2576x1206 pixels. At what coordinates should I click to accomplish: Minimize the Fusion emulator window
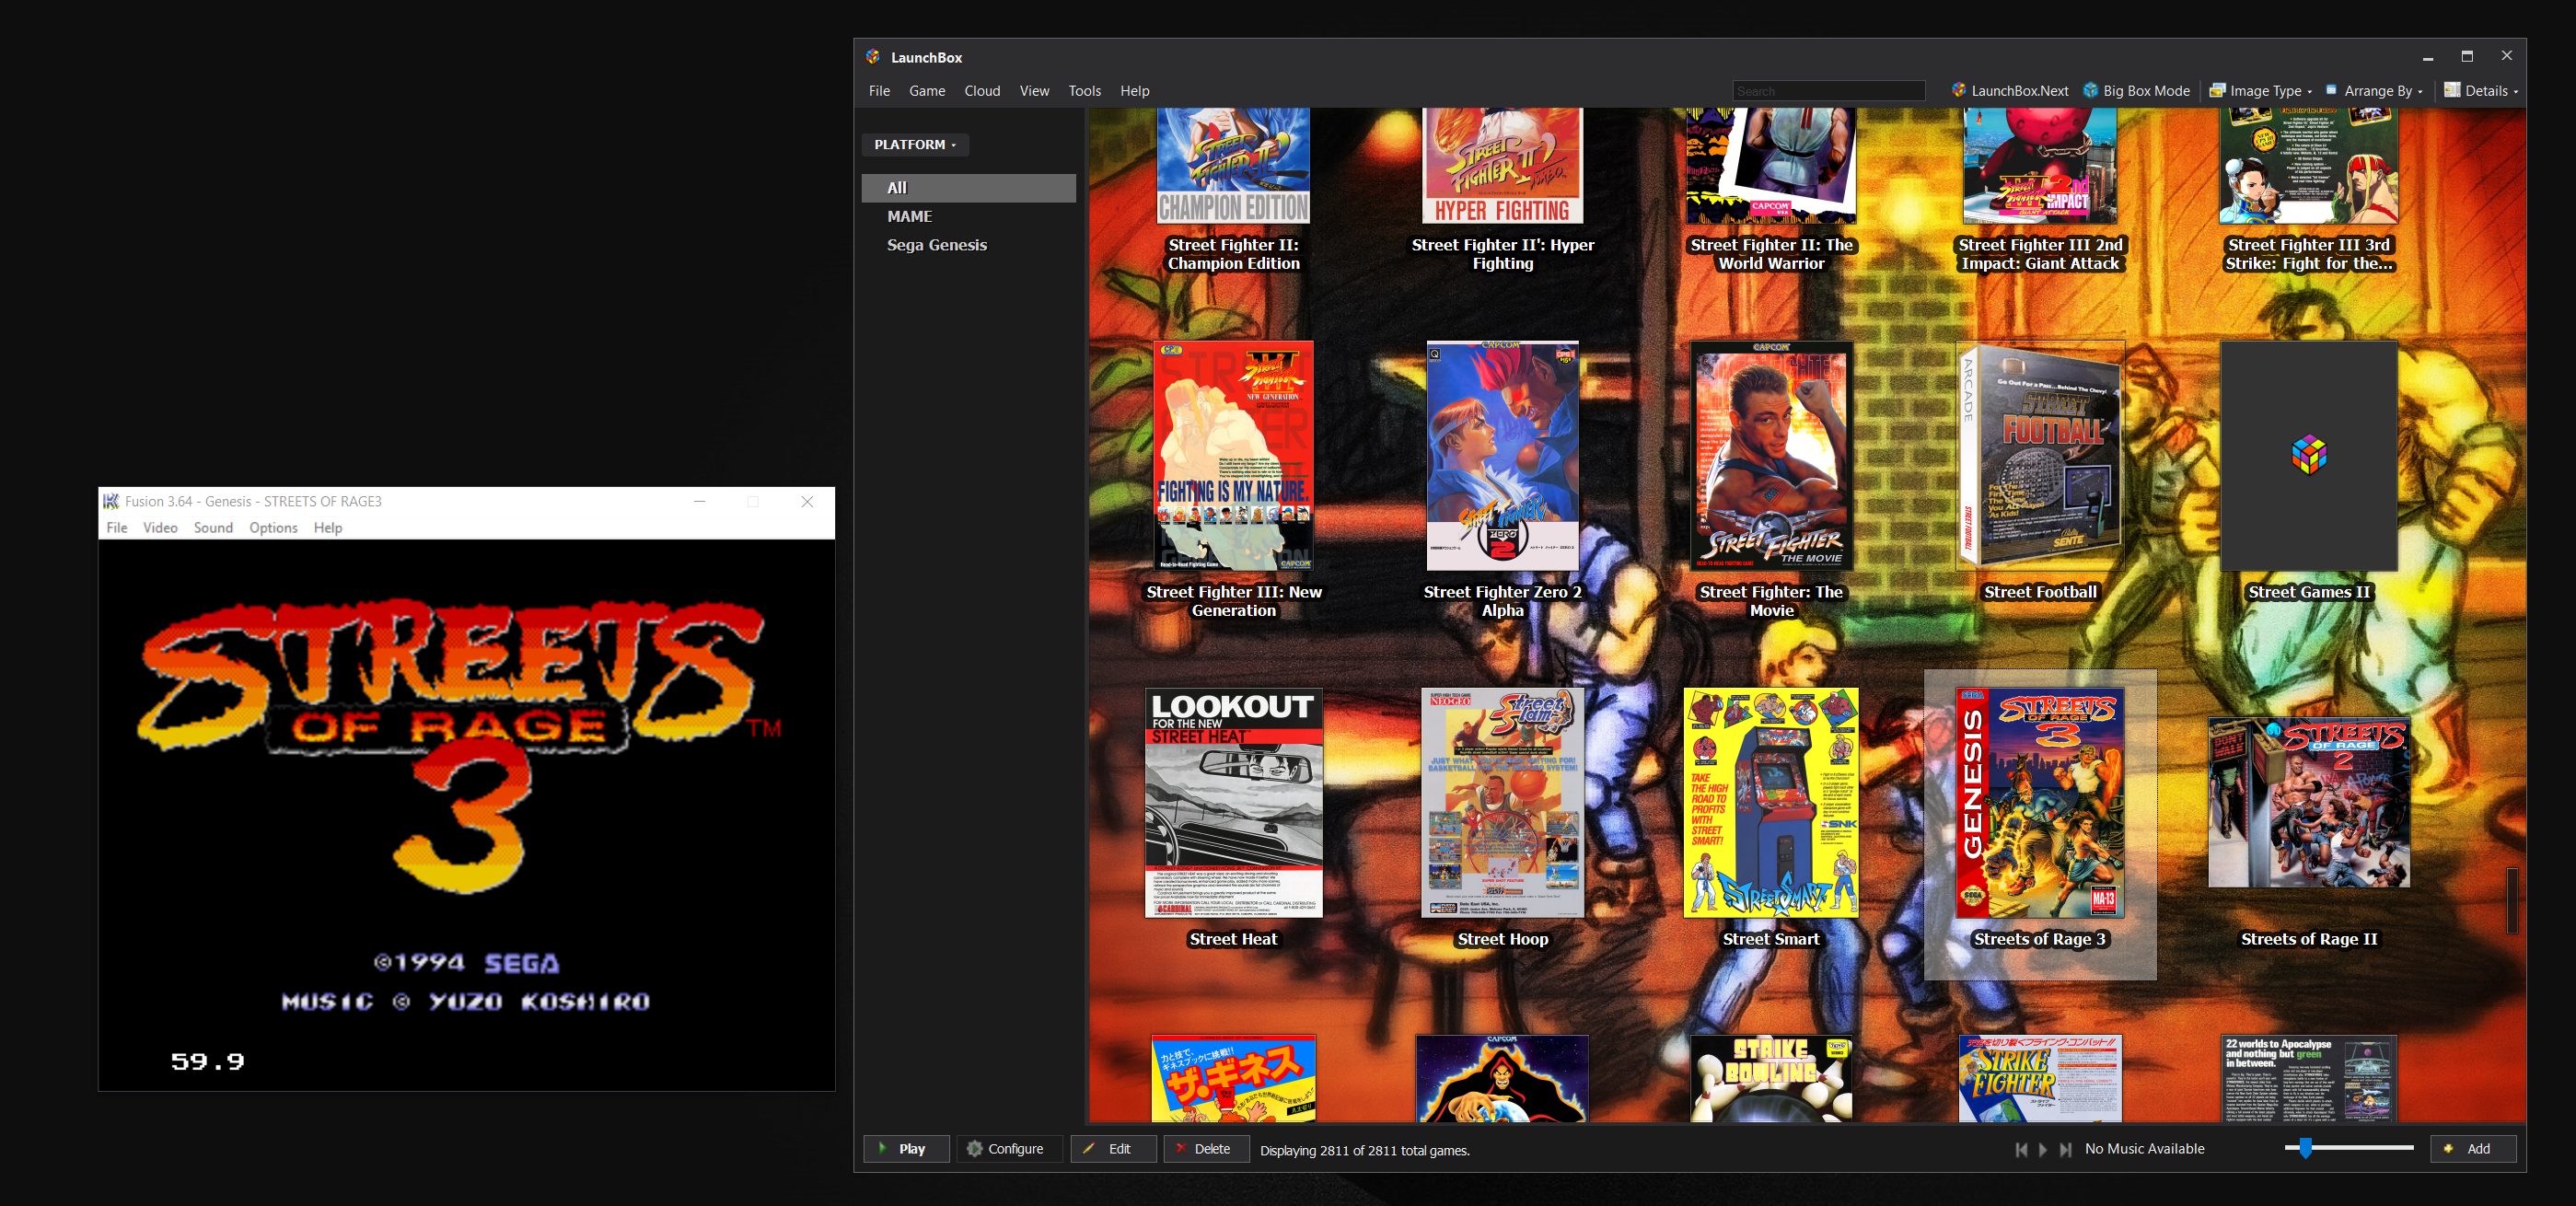coord(699,501)
